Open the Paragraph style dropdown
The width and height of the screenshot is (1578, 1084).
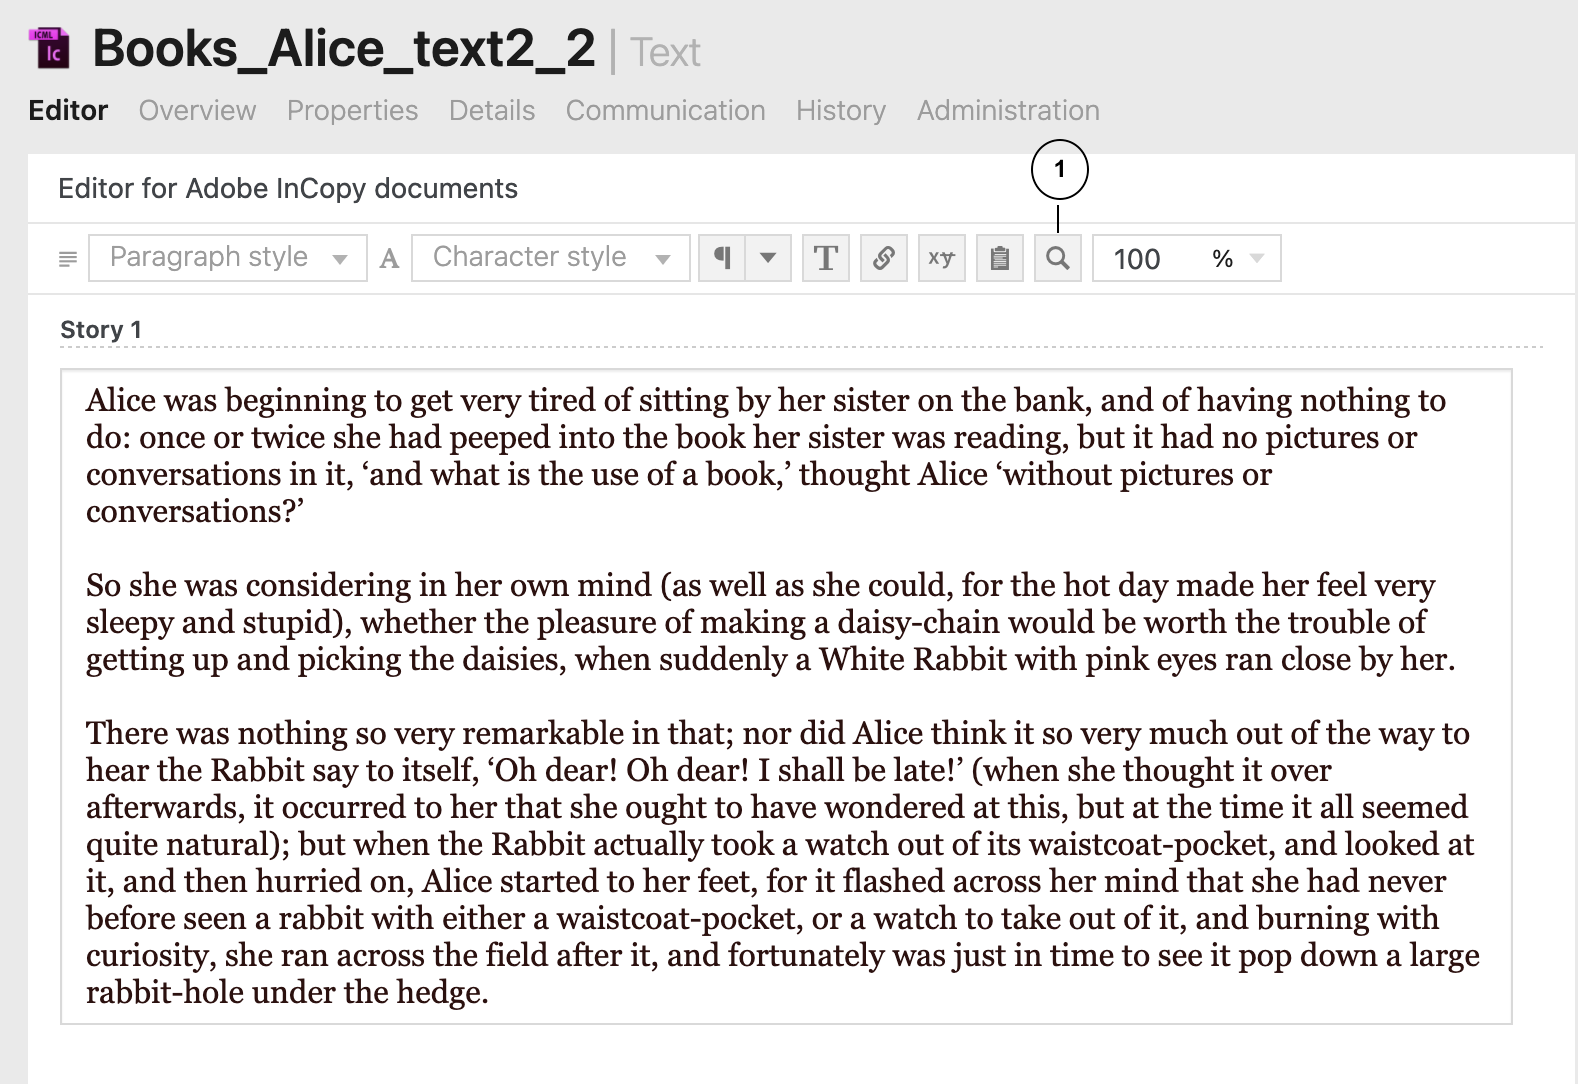227,258
